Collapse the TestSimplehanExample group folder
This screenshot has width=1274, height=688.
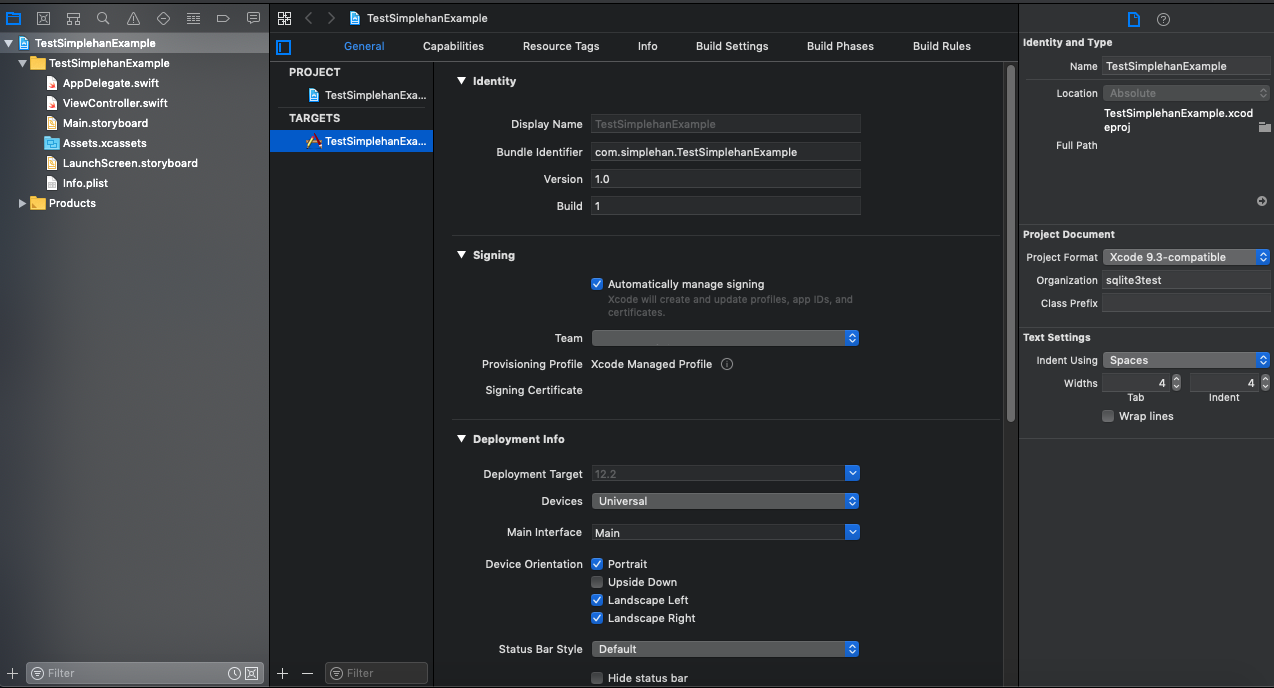point(23,63)
